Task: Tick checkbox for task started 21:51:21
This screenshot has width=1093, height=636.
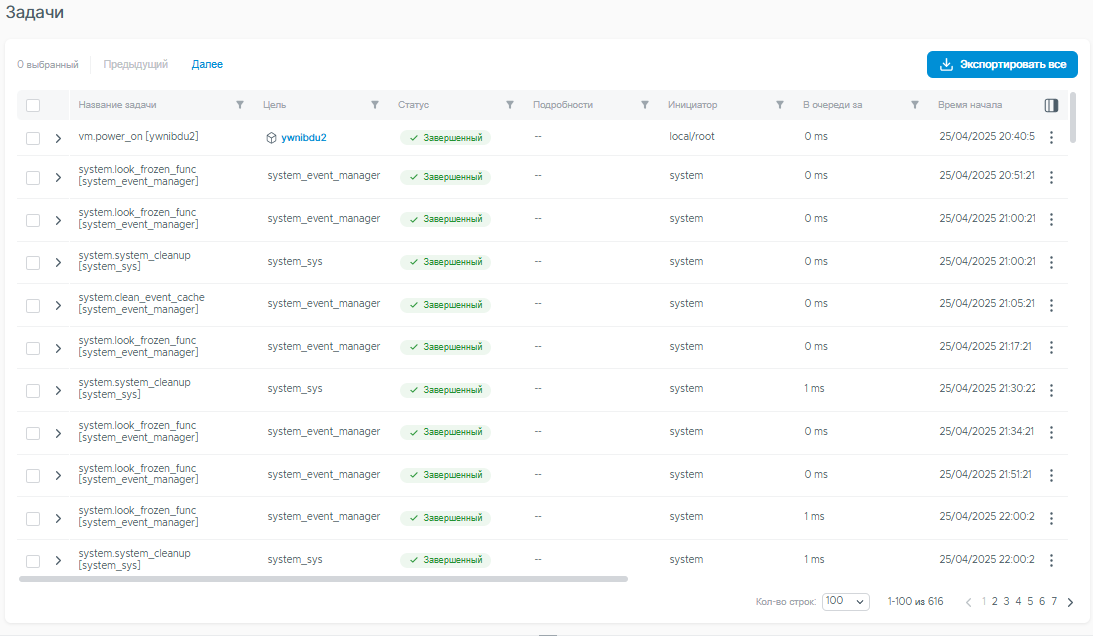Action: click(x=33, y=476)
